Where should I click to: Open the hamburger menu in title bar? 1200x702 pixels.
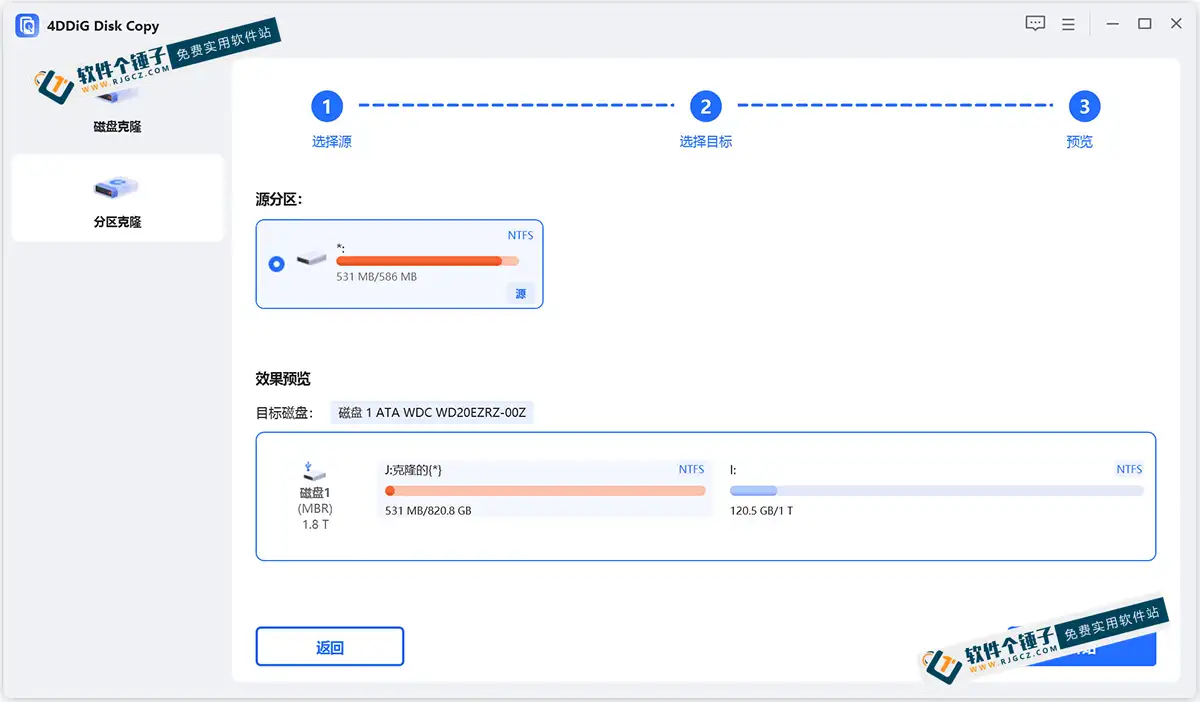[1068, 24]
